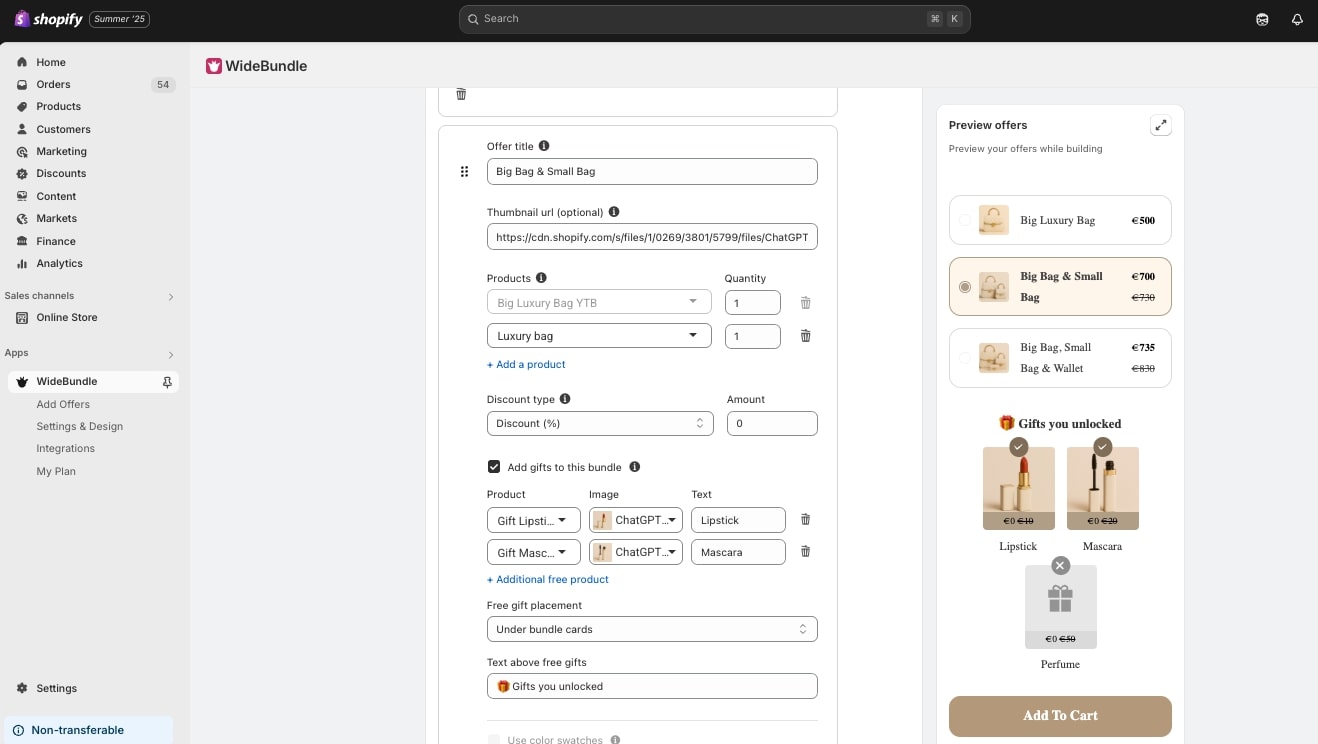Open Settings & Design submenu item
This screenshot has width=1318, height=744.
click(x=80, y=426)
